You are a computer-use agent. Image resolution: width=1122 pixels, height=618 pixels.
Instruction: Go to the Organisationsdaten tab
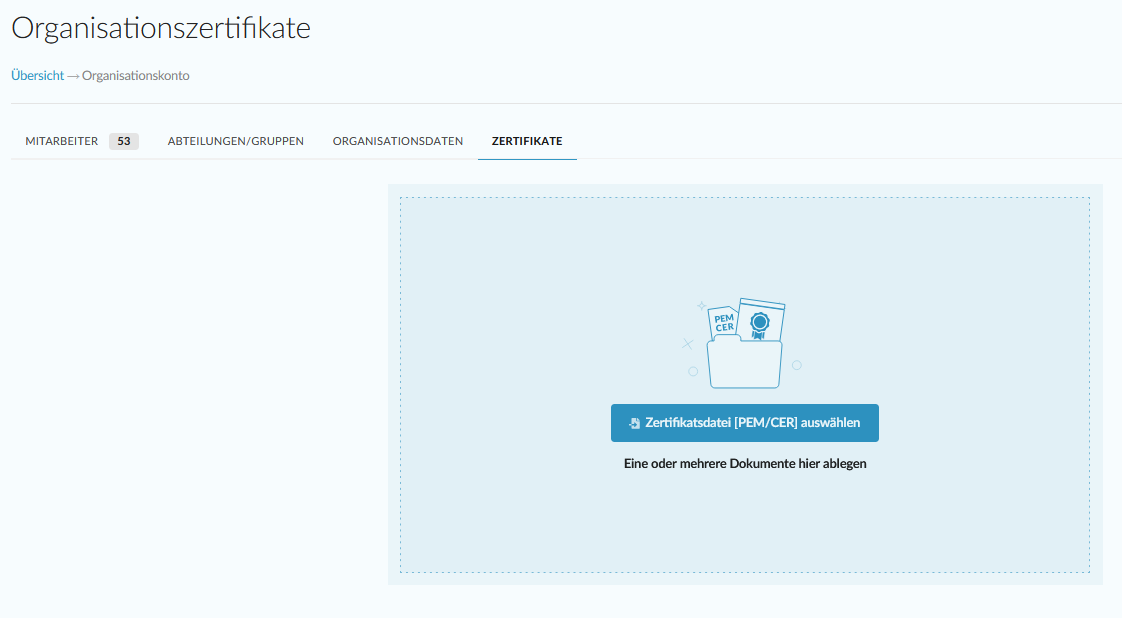[398, 141]
